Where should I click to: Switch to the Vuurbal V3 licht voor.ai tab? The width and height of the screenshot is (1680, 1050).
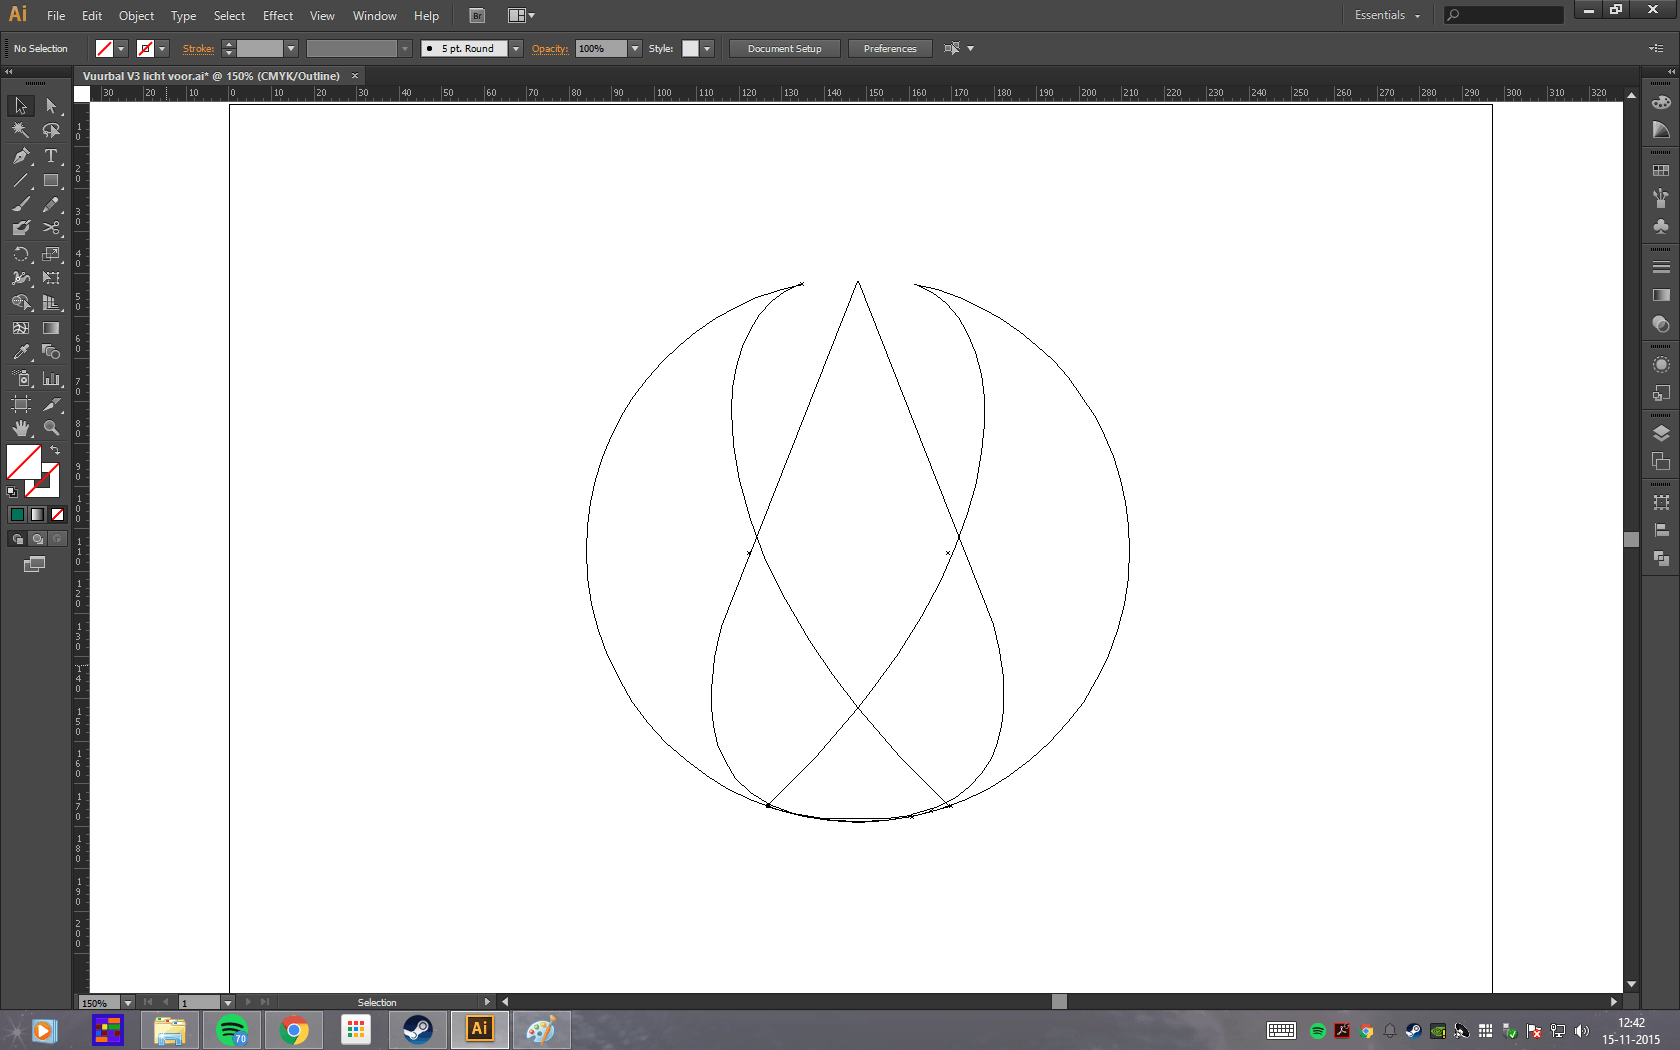211,76
